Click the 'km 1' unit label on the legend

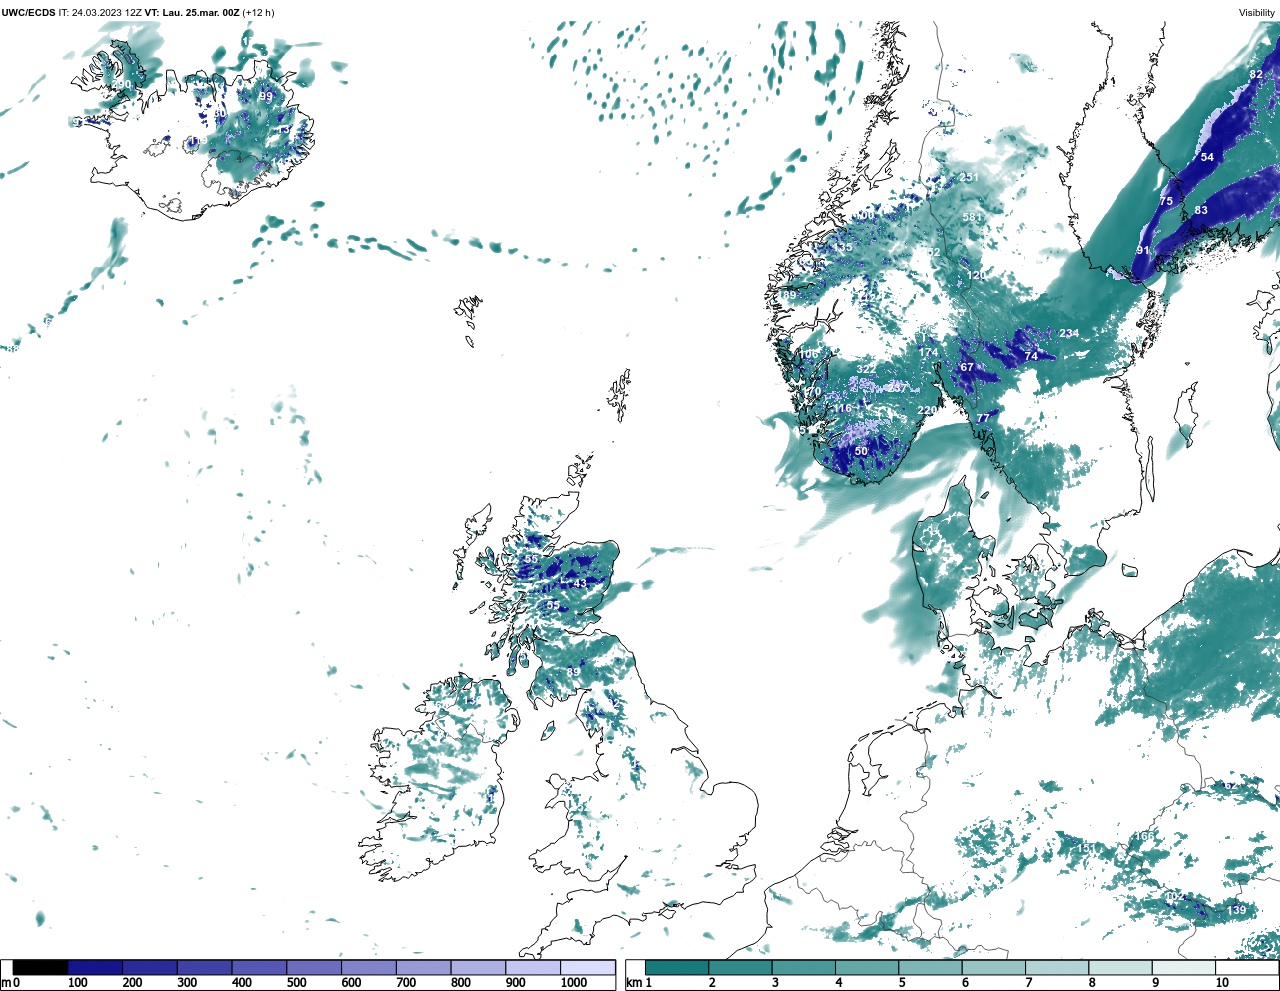640,983
